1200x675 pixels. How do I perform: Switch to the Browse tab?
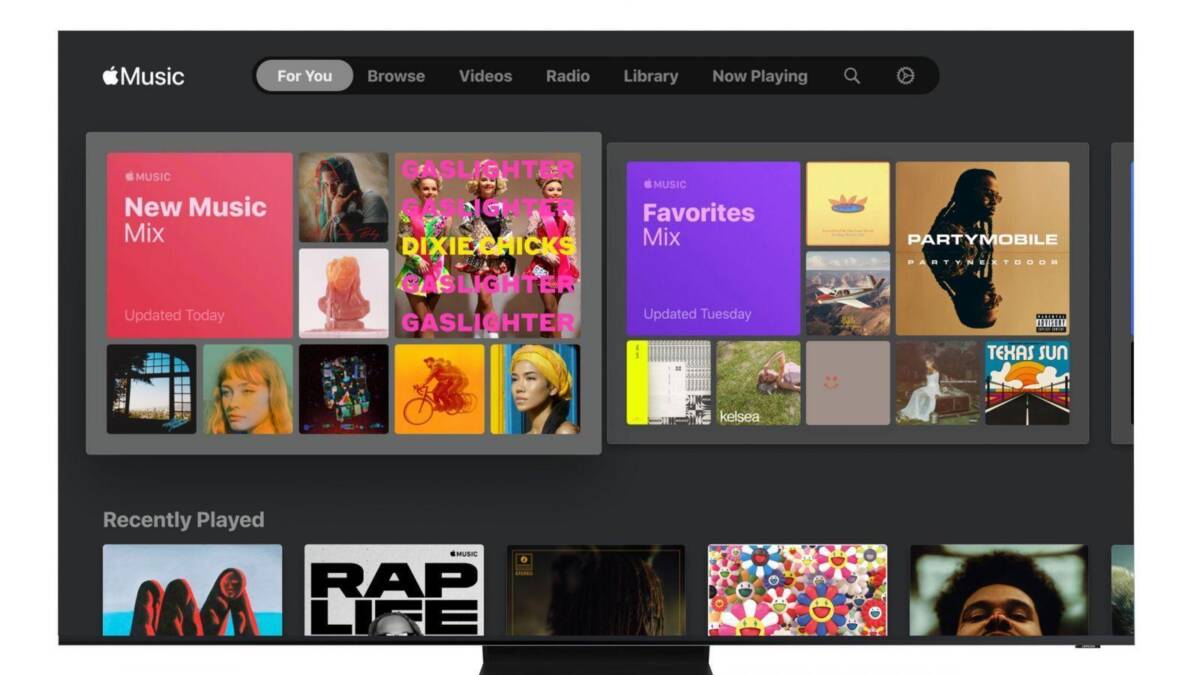tap(396, 76)
